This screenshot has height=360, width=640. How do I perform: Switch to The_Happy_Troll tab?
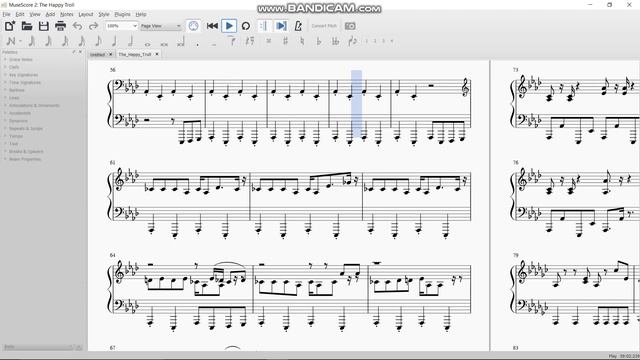coord(135,54)
